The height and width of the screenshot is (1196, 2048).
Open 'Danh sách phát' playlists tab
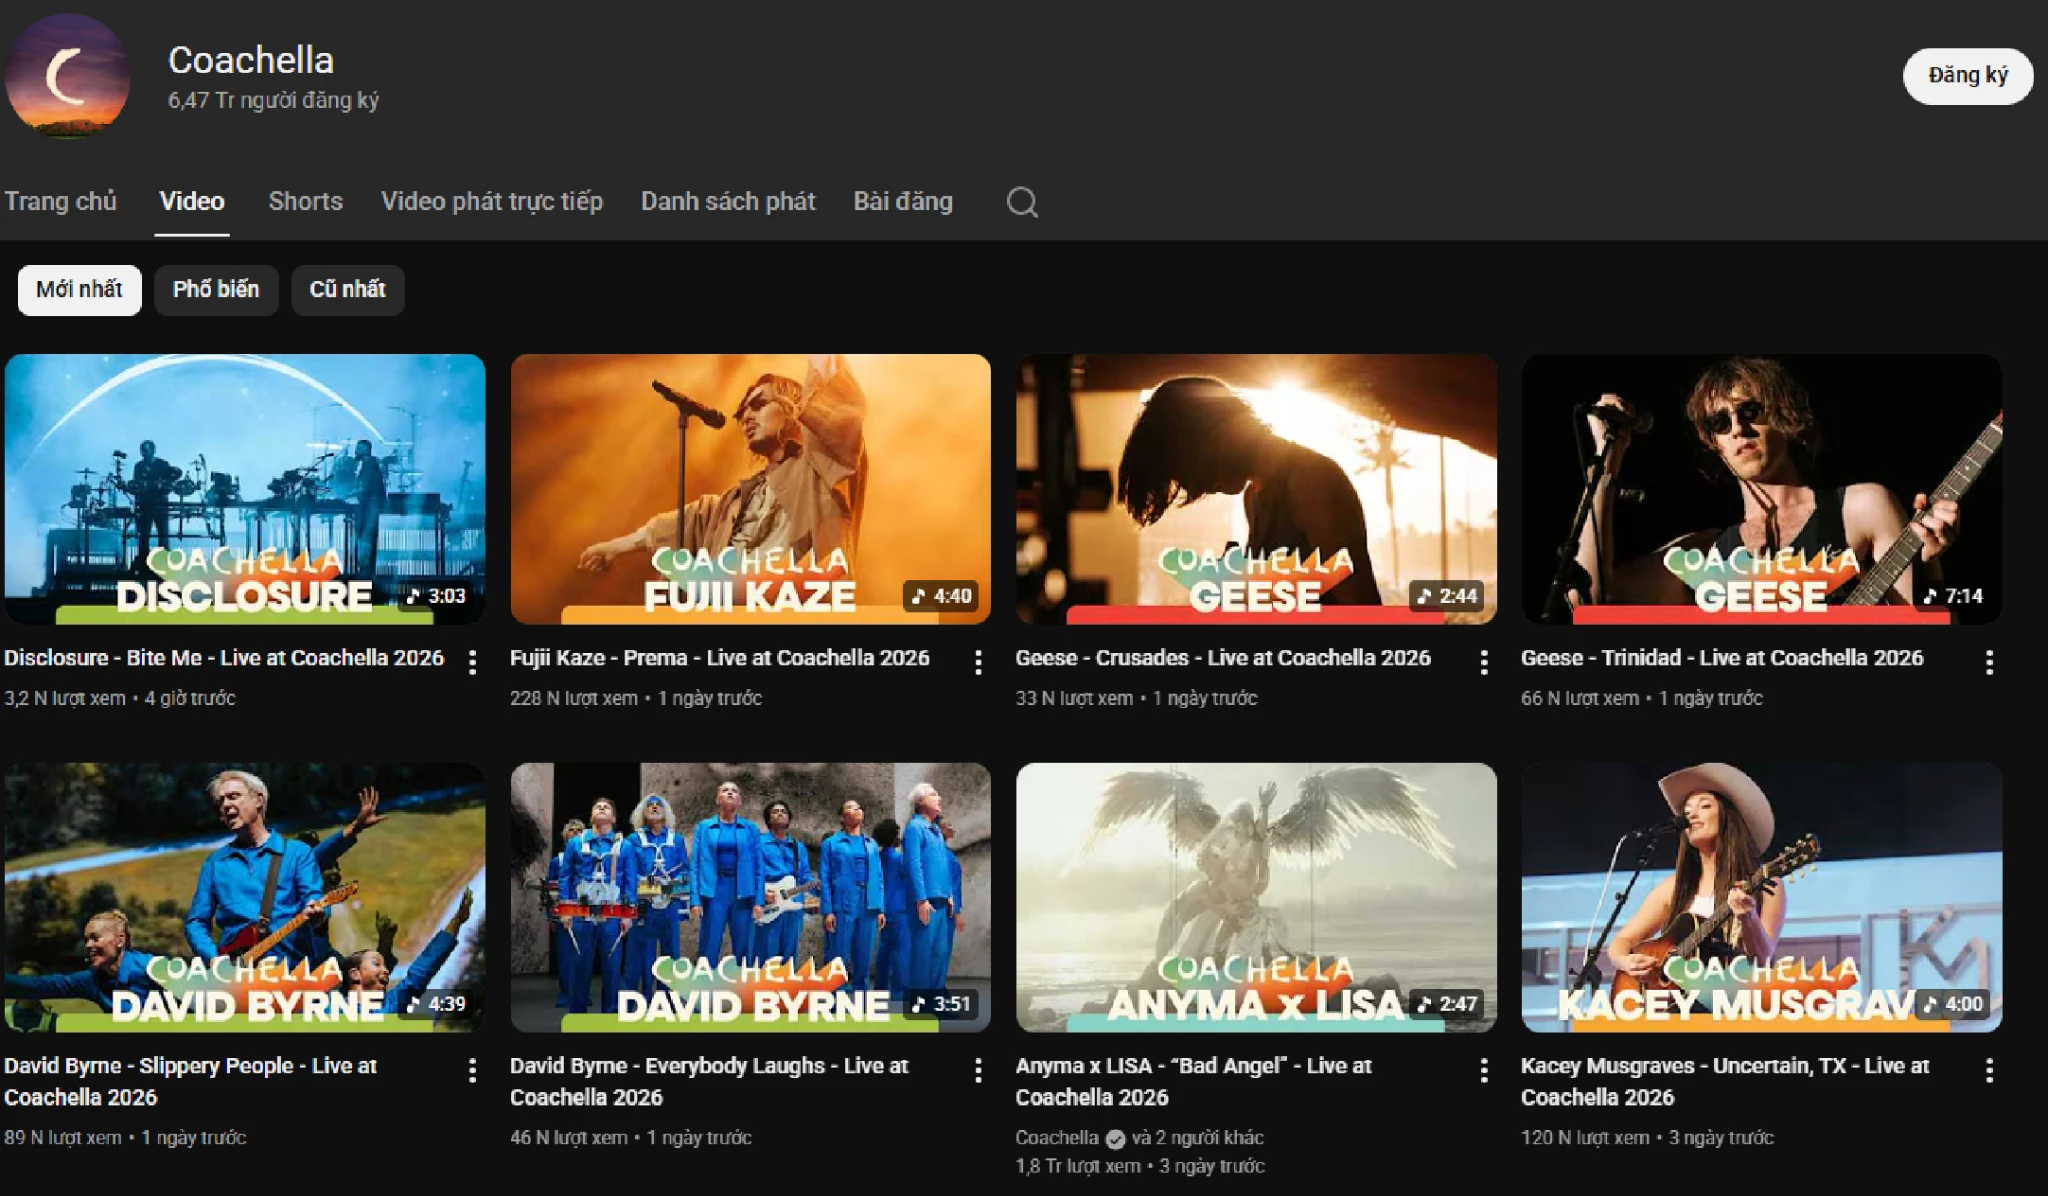[728, 202]
